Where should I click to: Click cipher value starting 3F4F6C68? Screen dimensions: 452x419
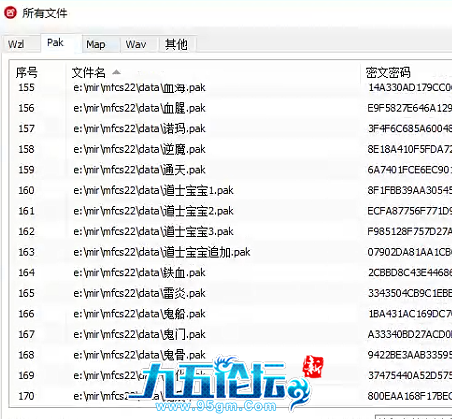tap(410, 129)
